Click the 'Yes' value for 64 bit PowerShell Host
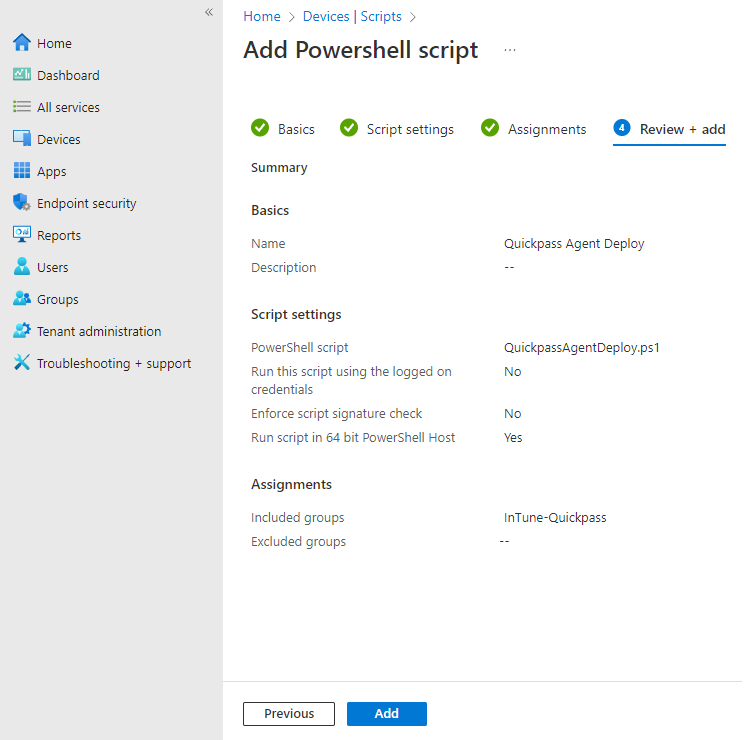 513,438
